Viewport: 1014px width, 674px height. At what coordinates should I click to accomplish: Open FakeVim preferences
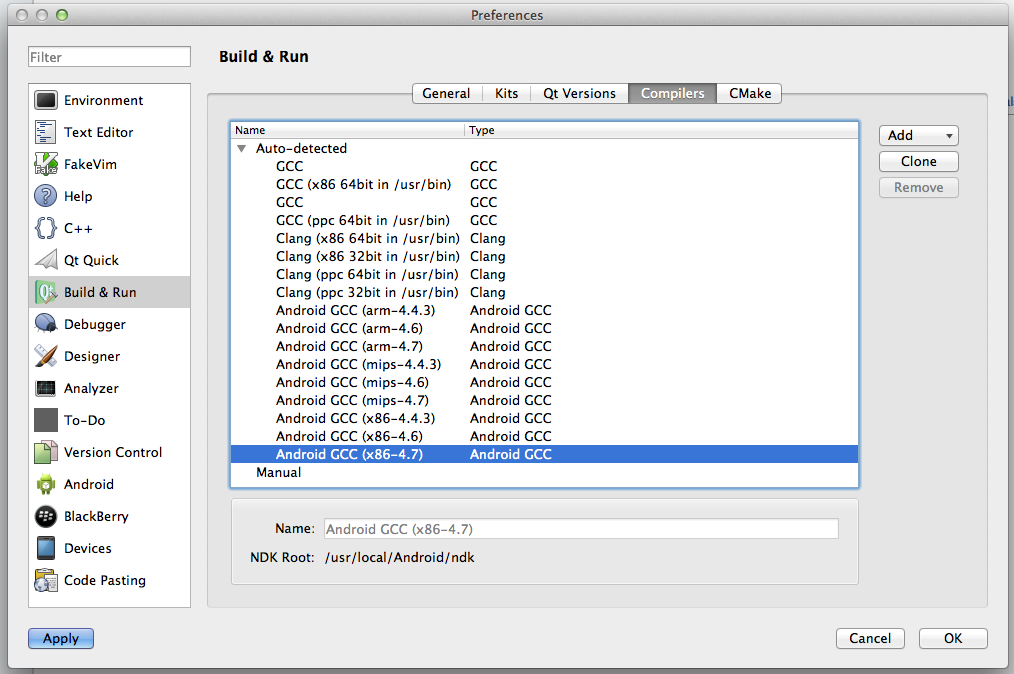coord(44,164)
